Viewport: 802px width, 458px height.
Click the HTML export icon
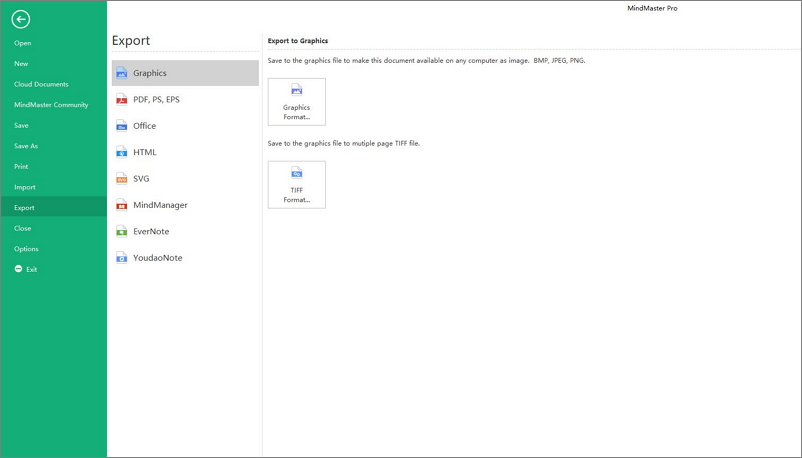pos(122,152)
